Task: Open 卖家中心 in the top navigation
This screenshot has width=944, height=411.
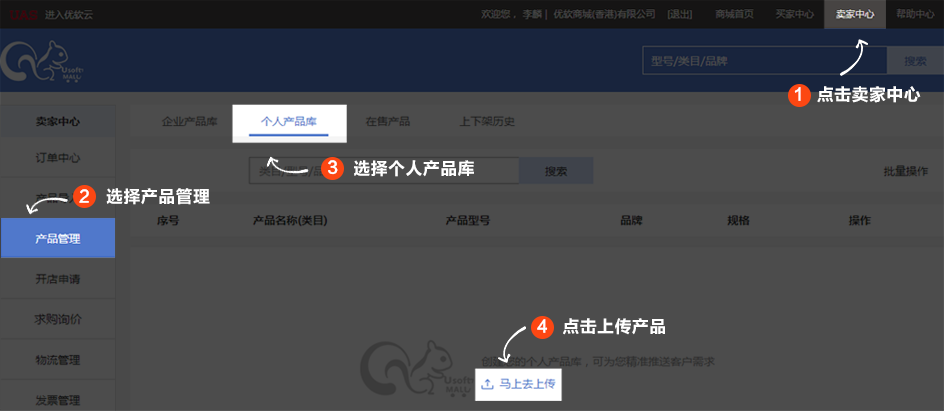Action: [855, 14]
